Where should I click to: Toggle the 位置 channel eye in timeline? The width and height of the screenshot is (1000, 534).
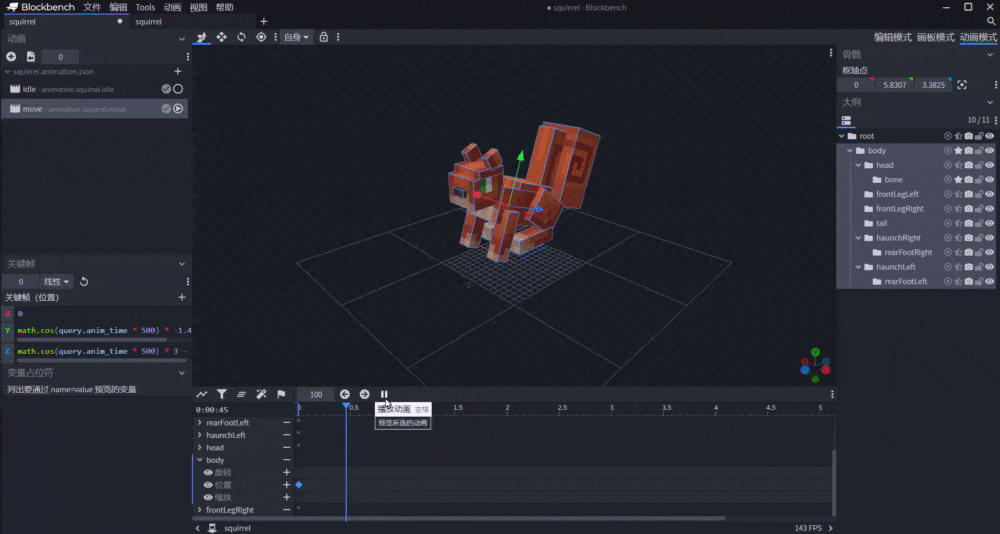(x=208, y=485)
